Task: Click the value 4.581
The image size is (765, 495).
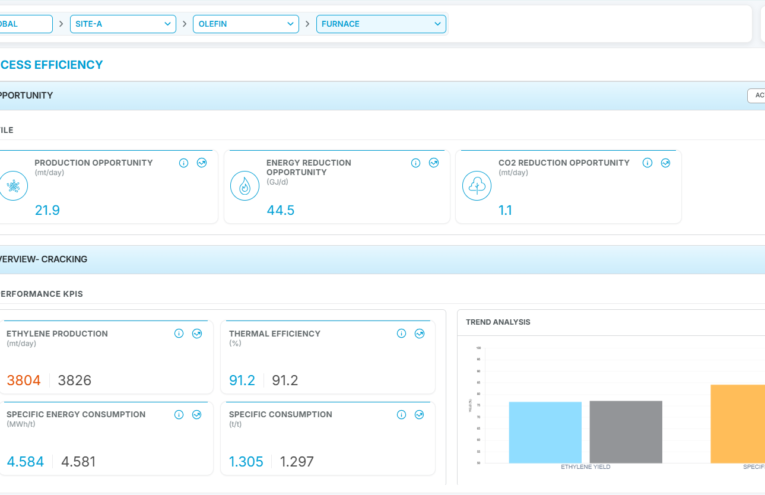Action: click(x=78, y=461)
